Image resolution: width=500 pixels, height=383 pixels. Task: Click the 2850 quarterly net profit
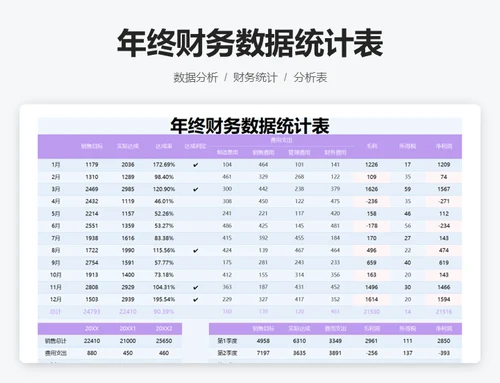pyautogui.click(x=444, y=341)
